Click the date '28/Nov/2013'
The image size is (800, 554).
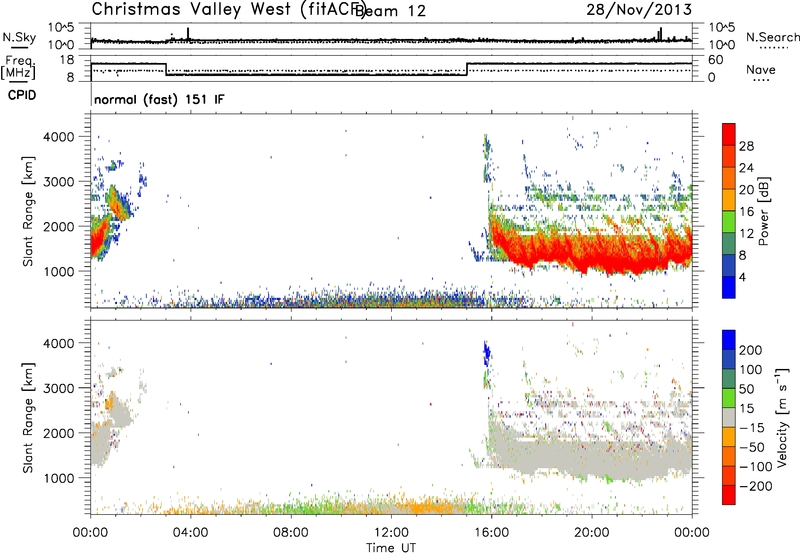639,9
